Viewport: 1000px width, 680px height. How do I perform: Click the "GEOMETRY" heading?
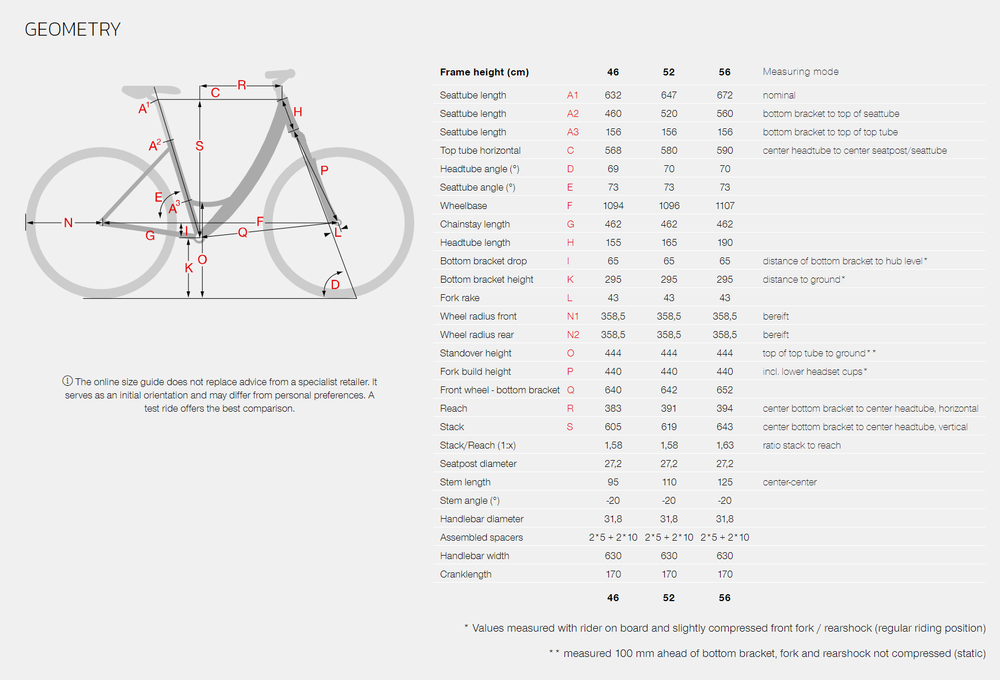72,30
